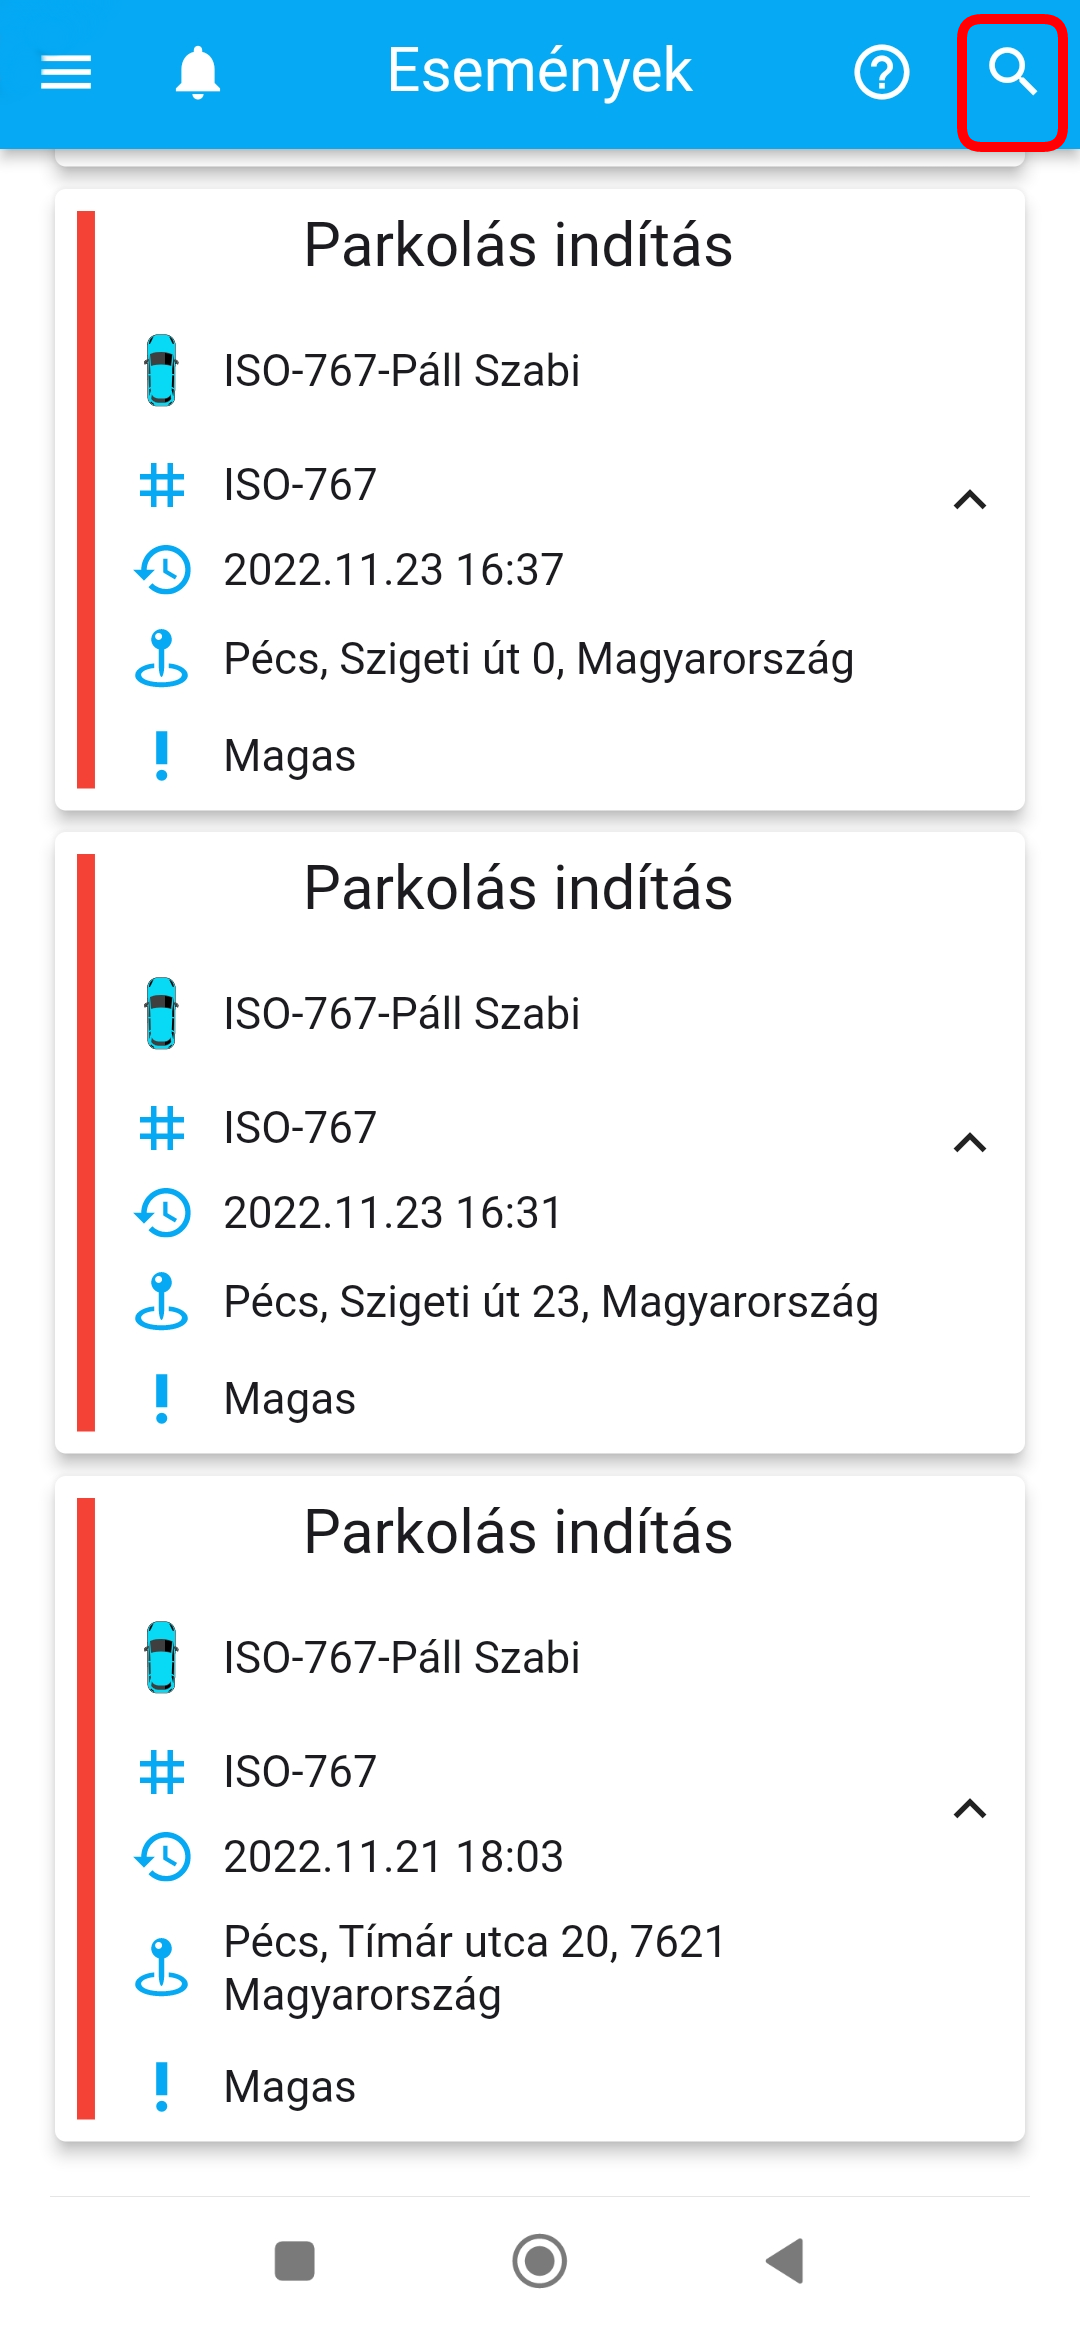Viewport: 1080px width, 2326px height.
Task: Select the address Pécs, Tímár utca 20
Action: (474, 1967)
